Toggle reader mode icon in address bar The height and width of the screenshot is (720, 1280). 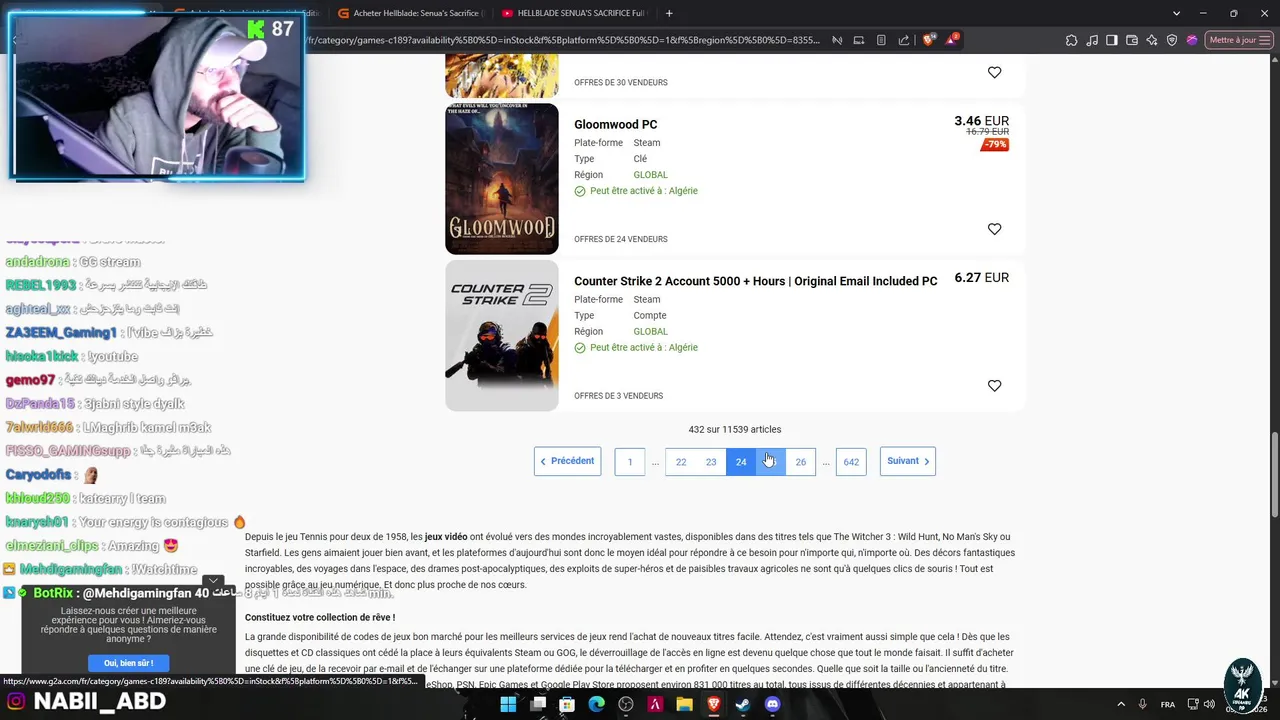pyautogui.click(x=881, y=40)
